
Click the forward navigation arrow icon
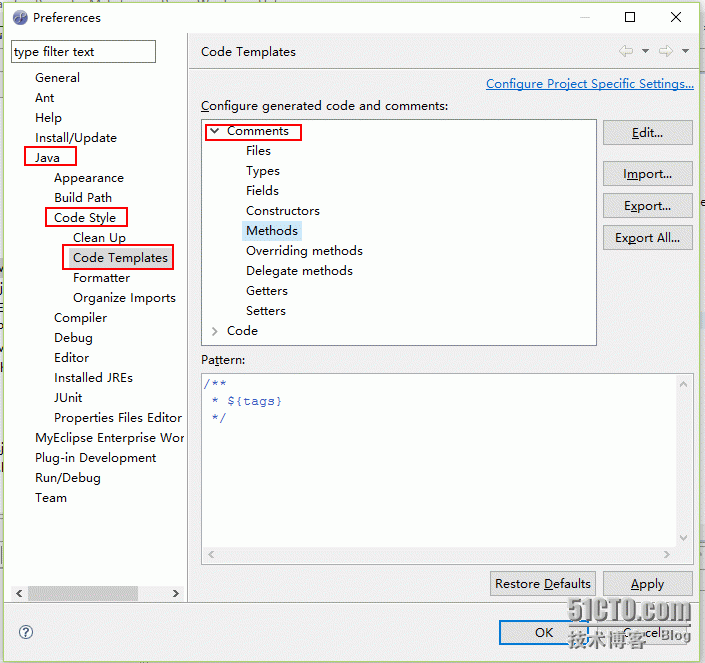point(666,51)
